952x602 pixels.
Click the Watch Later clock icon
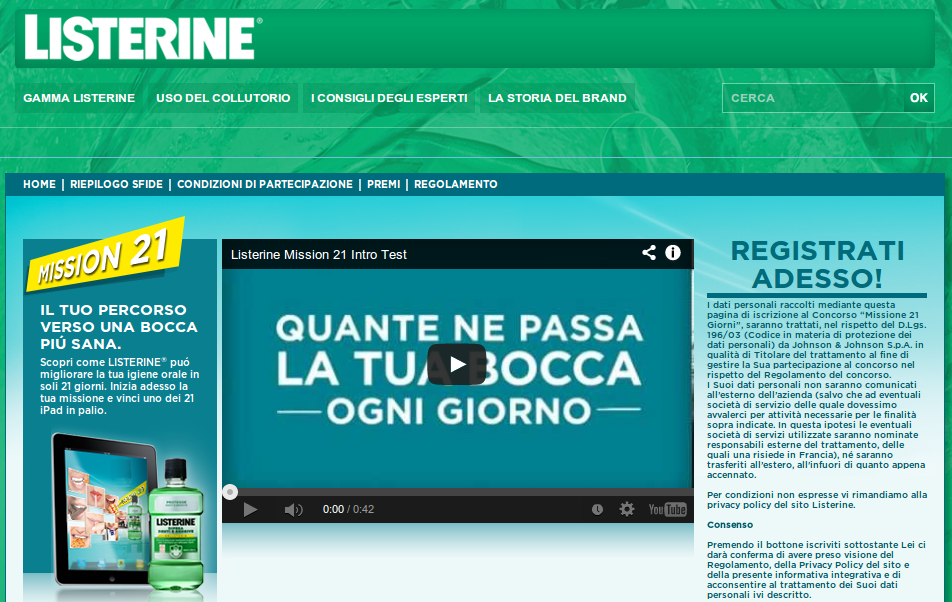coord(597,509)
